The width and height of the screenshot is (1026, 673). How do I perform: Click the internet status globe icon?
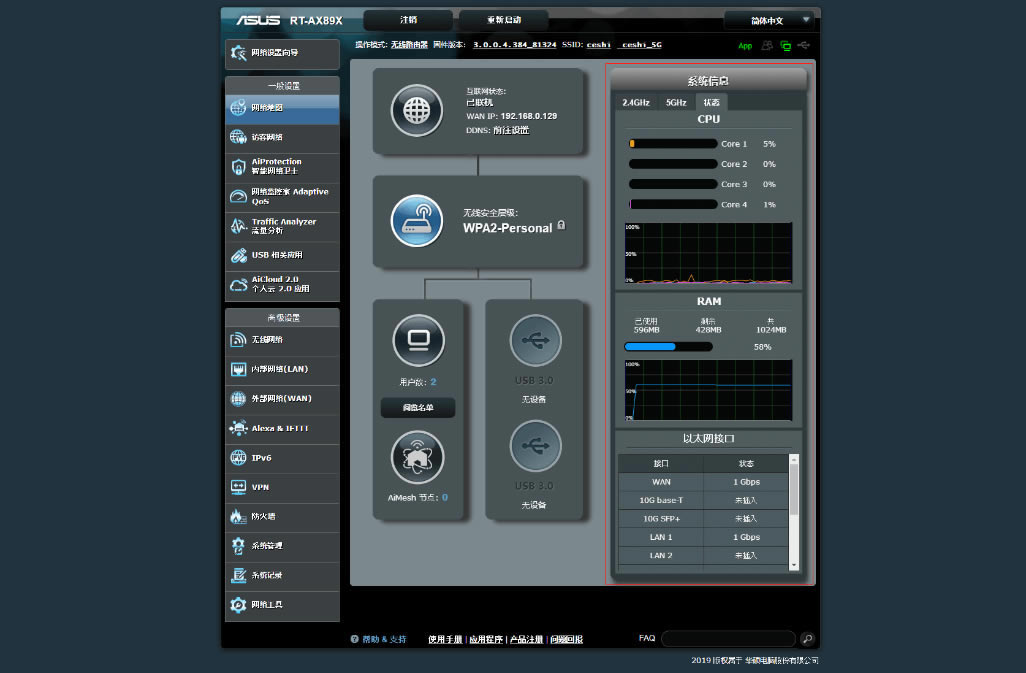(x=416, y=111)
